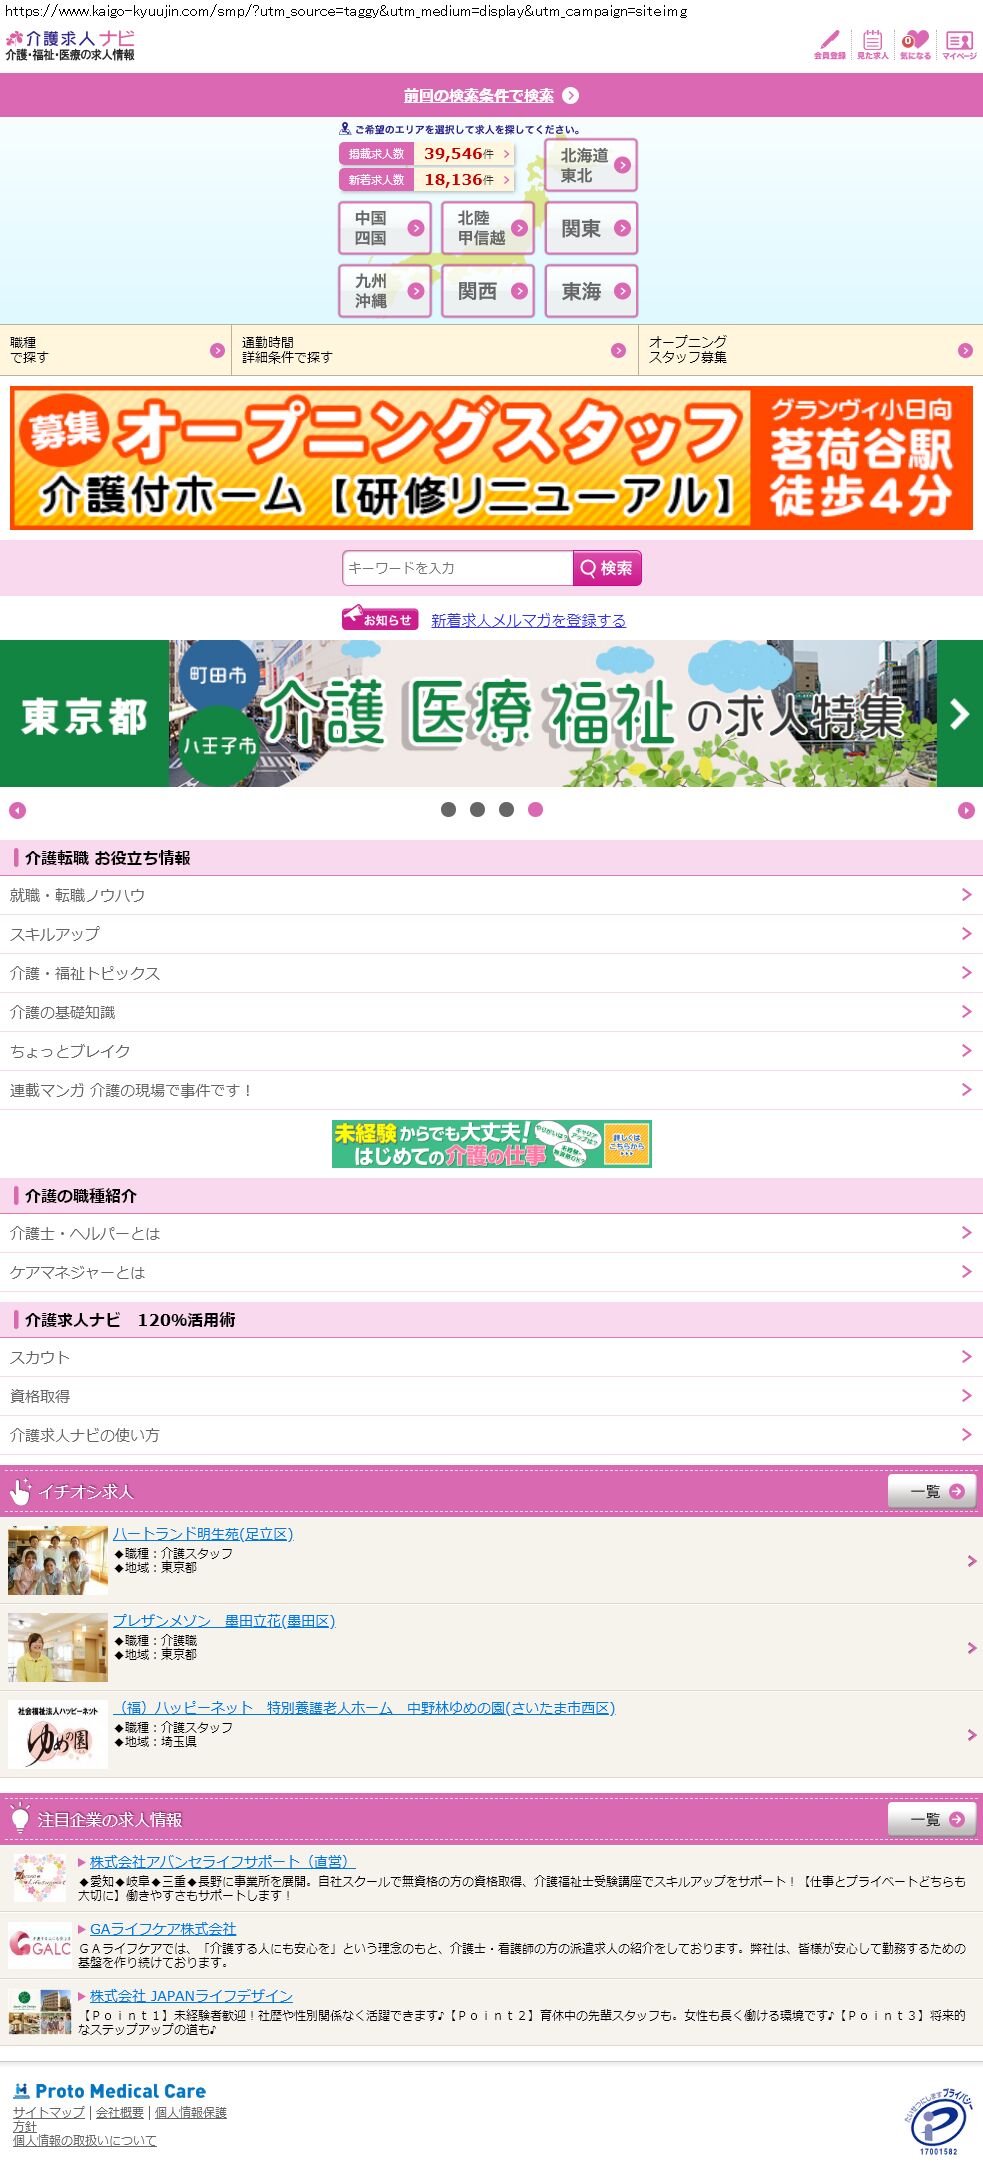Open GAライフケア株式会社 link
Image resolution: width=983 pixels, height=2170 pixels.
(x=163, y=1928)
